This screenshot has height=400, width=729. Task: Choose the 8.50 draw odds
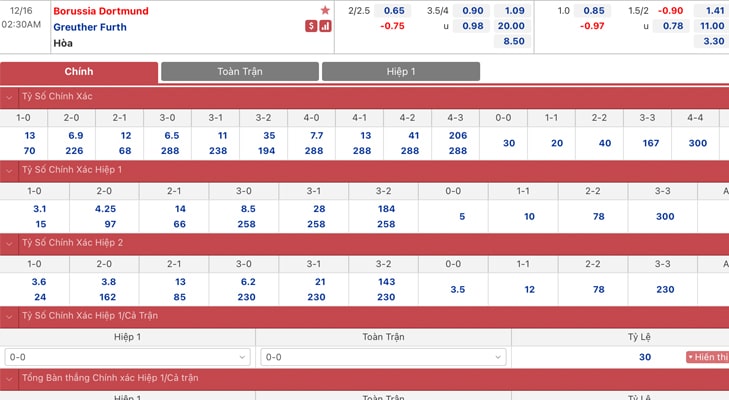[x=514, y=41]
